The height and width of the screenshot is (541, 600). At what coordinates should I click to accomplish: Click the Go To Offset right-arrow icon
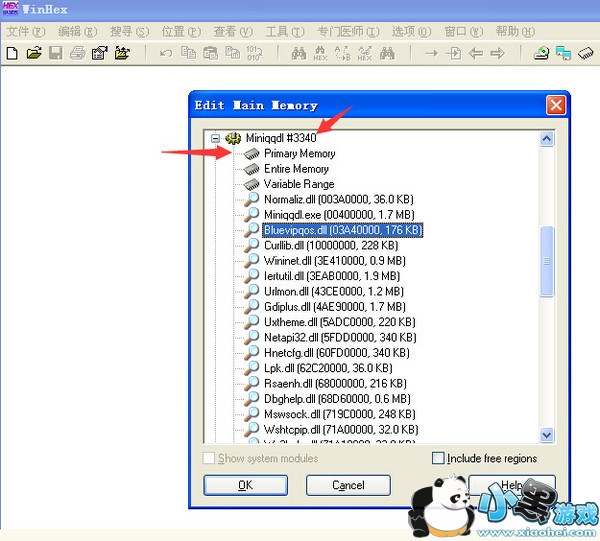(x=431, y=54)
